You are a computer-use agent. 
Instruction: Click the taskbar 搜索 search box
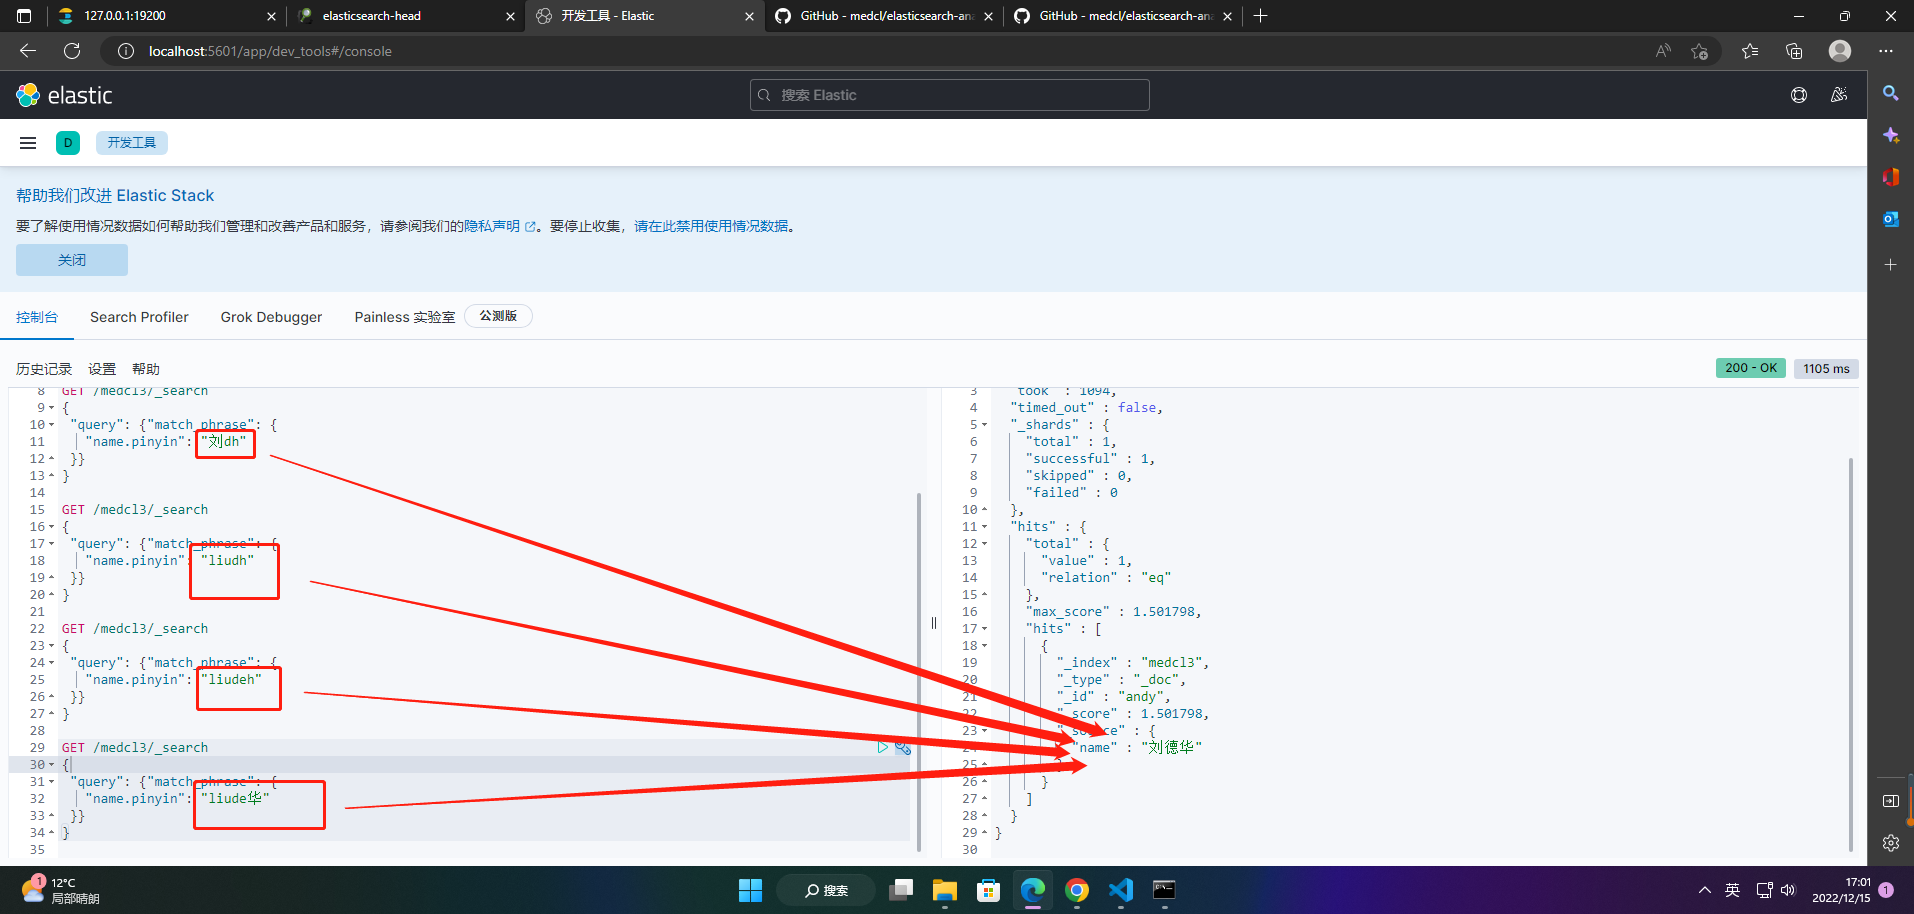point(826,890)
